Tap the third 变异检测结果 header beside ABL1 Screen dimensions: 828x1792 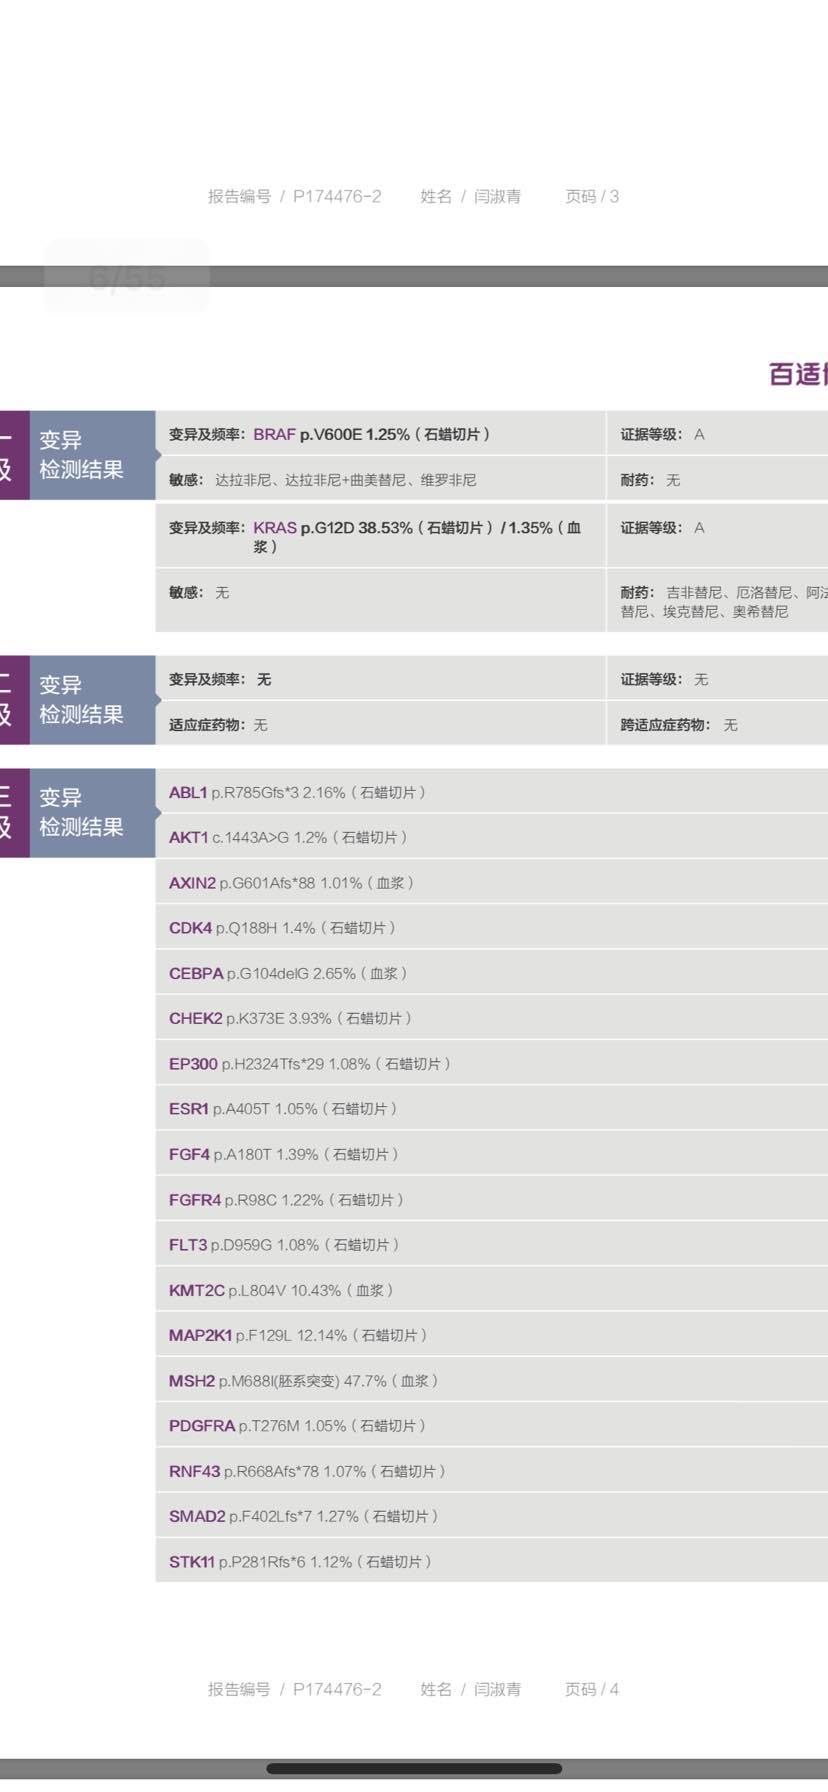point(81,812)
